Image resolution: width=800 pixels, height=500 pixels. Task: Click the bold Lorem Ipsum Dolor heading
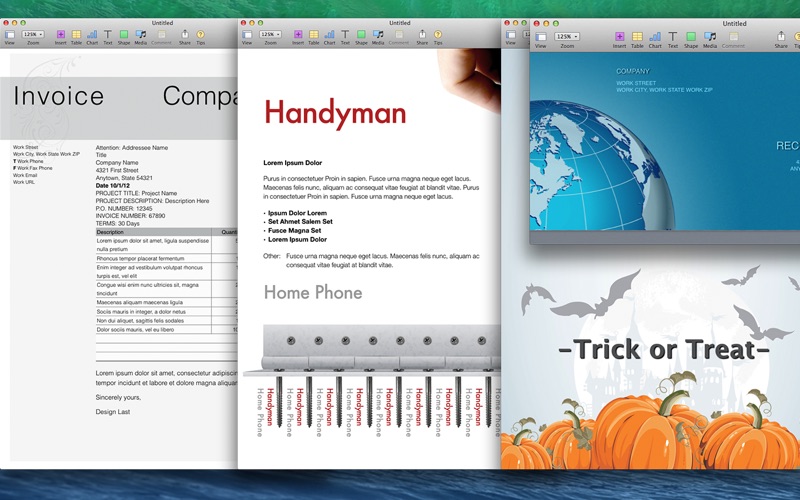(292, 163)
